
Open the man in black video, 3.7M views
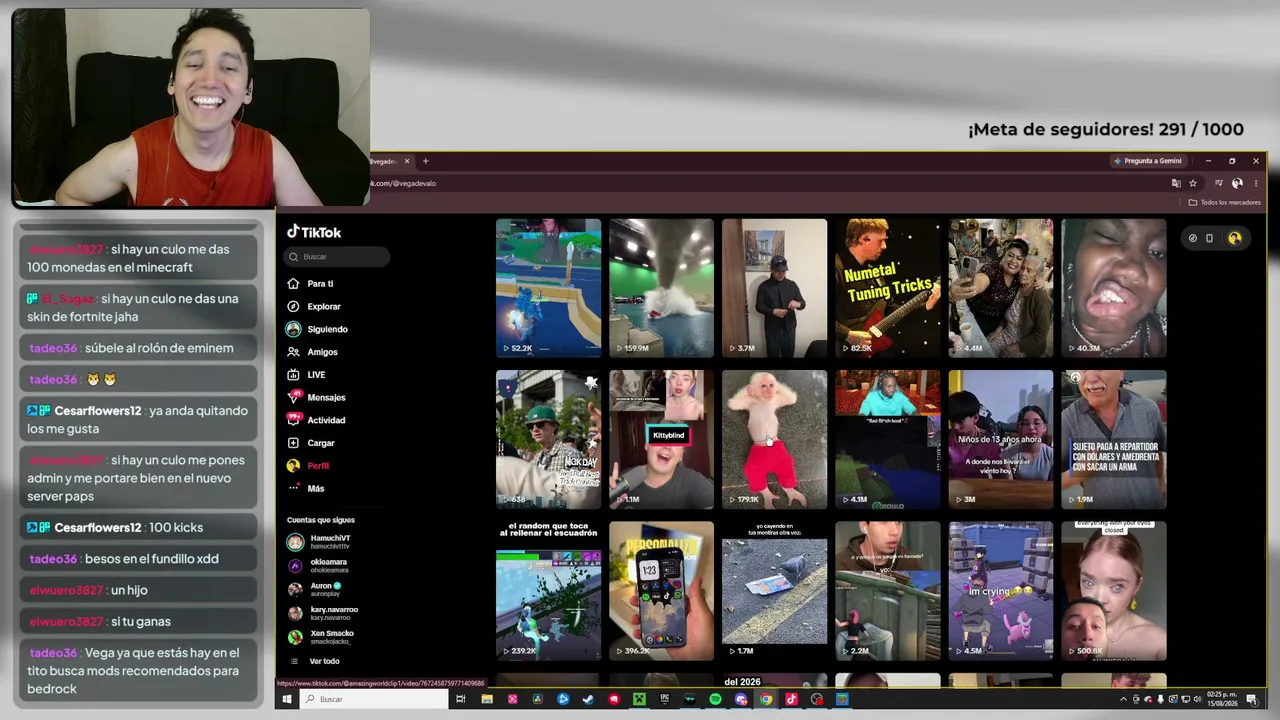(775, 288)
